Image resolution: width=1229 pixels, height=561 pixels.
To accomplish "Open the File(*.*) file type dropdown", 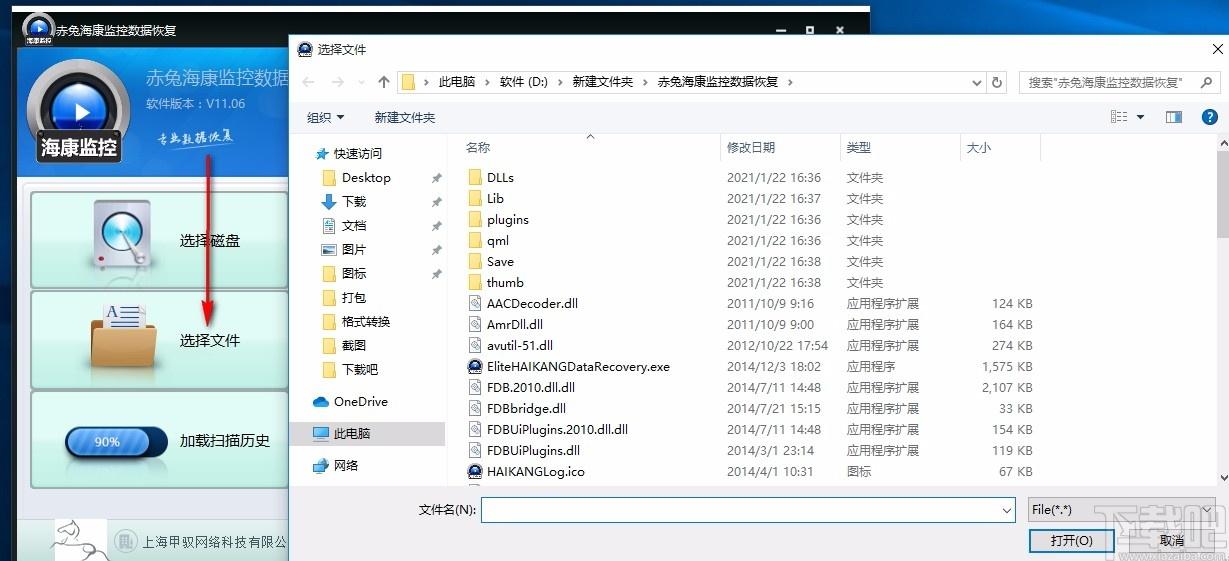I will [1122, 510].
